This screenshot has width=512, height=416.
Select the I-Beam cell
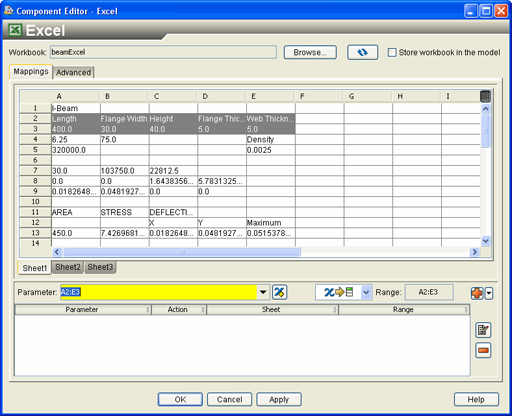click(x=76, y=108)
